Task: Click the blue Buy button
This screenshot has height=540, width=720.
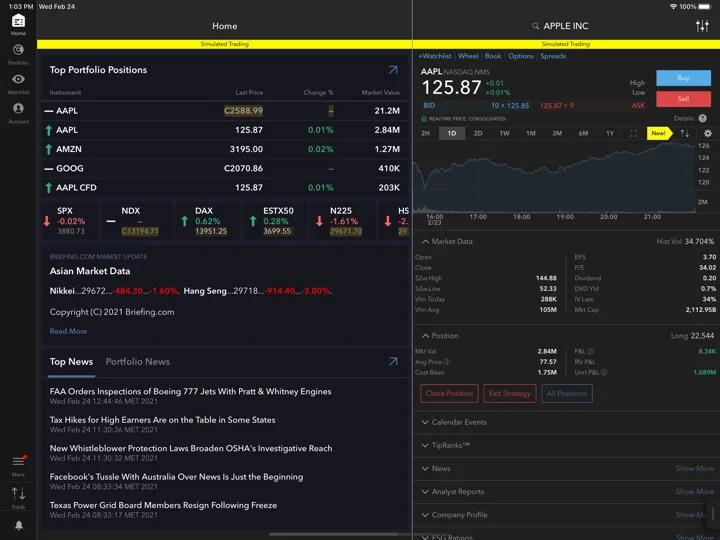Action: tap(683, 78)
